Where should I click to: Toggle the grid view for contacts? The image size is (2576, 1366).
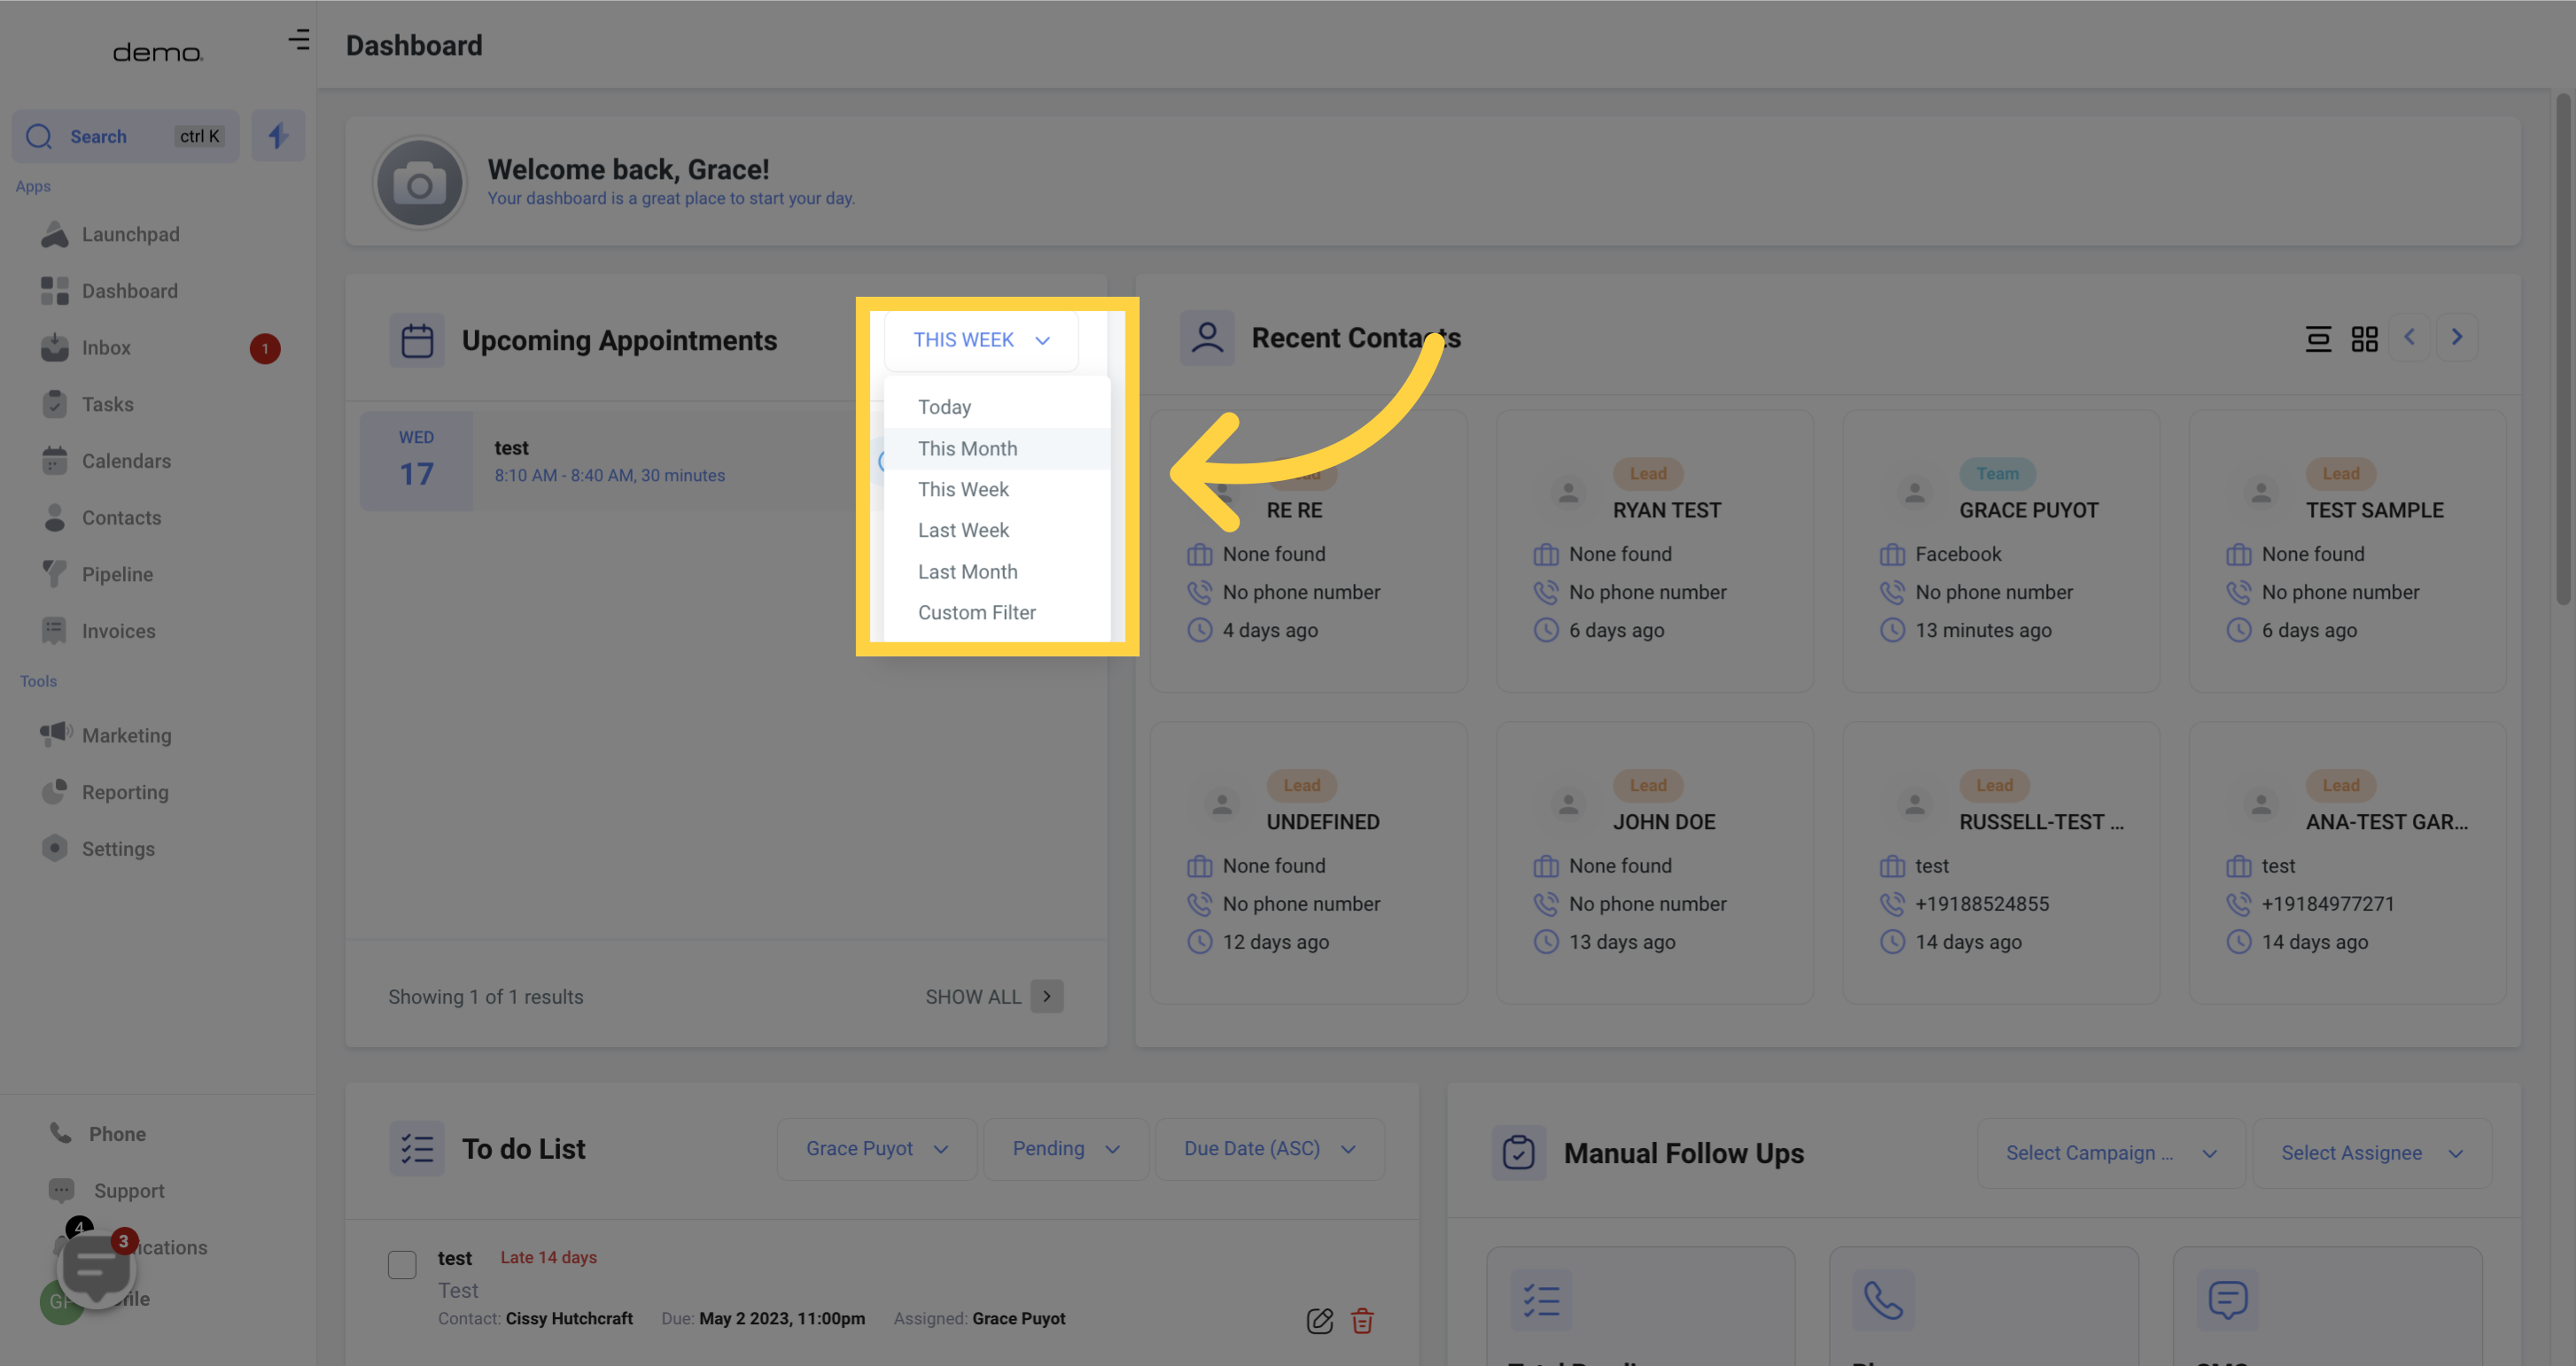click(x=2367, y=339)
